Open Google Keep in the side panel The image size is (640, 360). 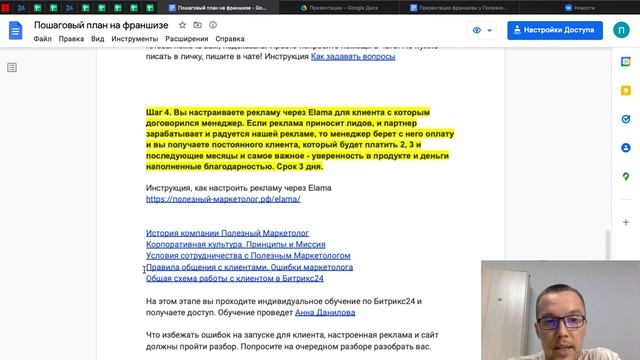(626, 90)
